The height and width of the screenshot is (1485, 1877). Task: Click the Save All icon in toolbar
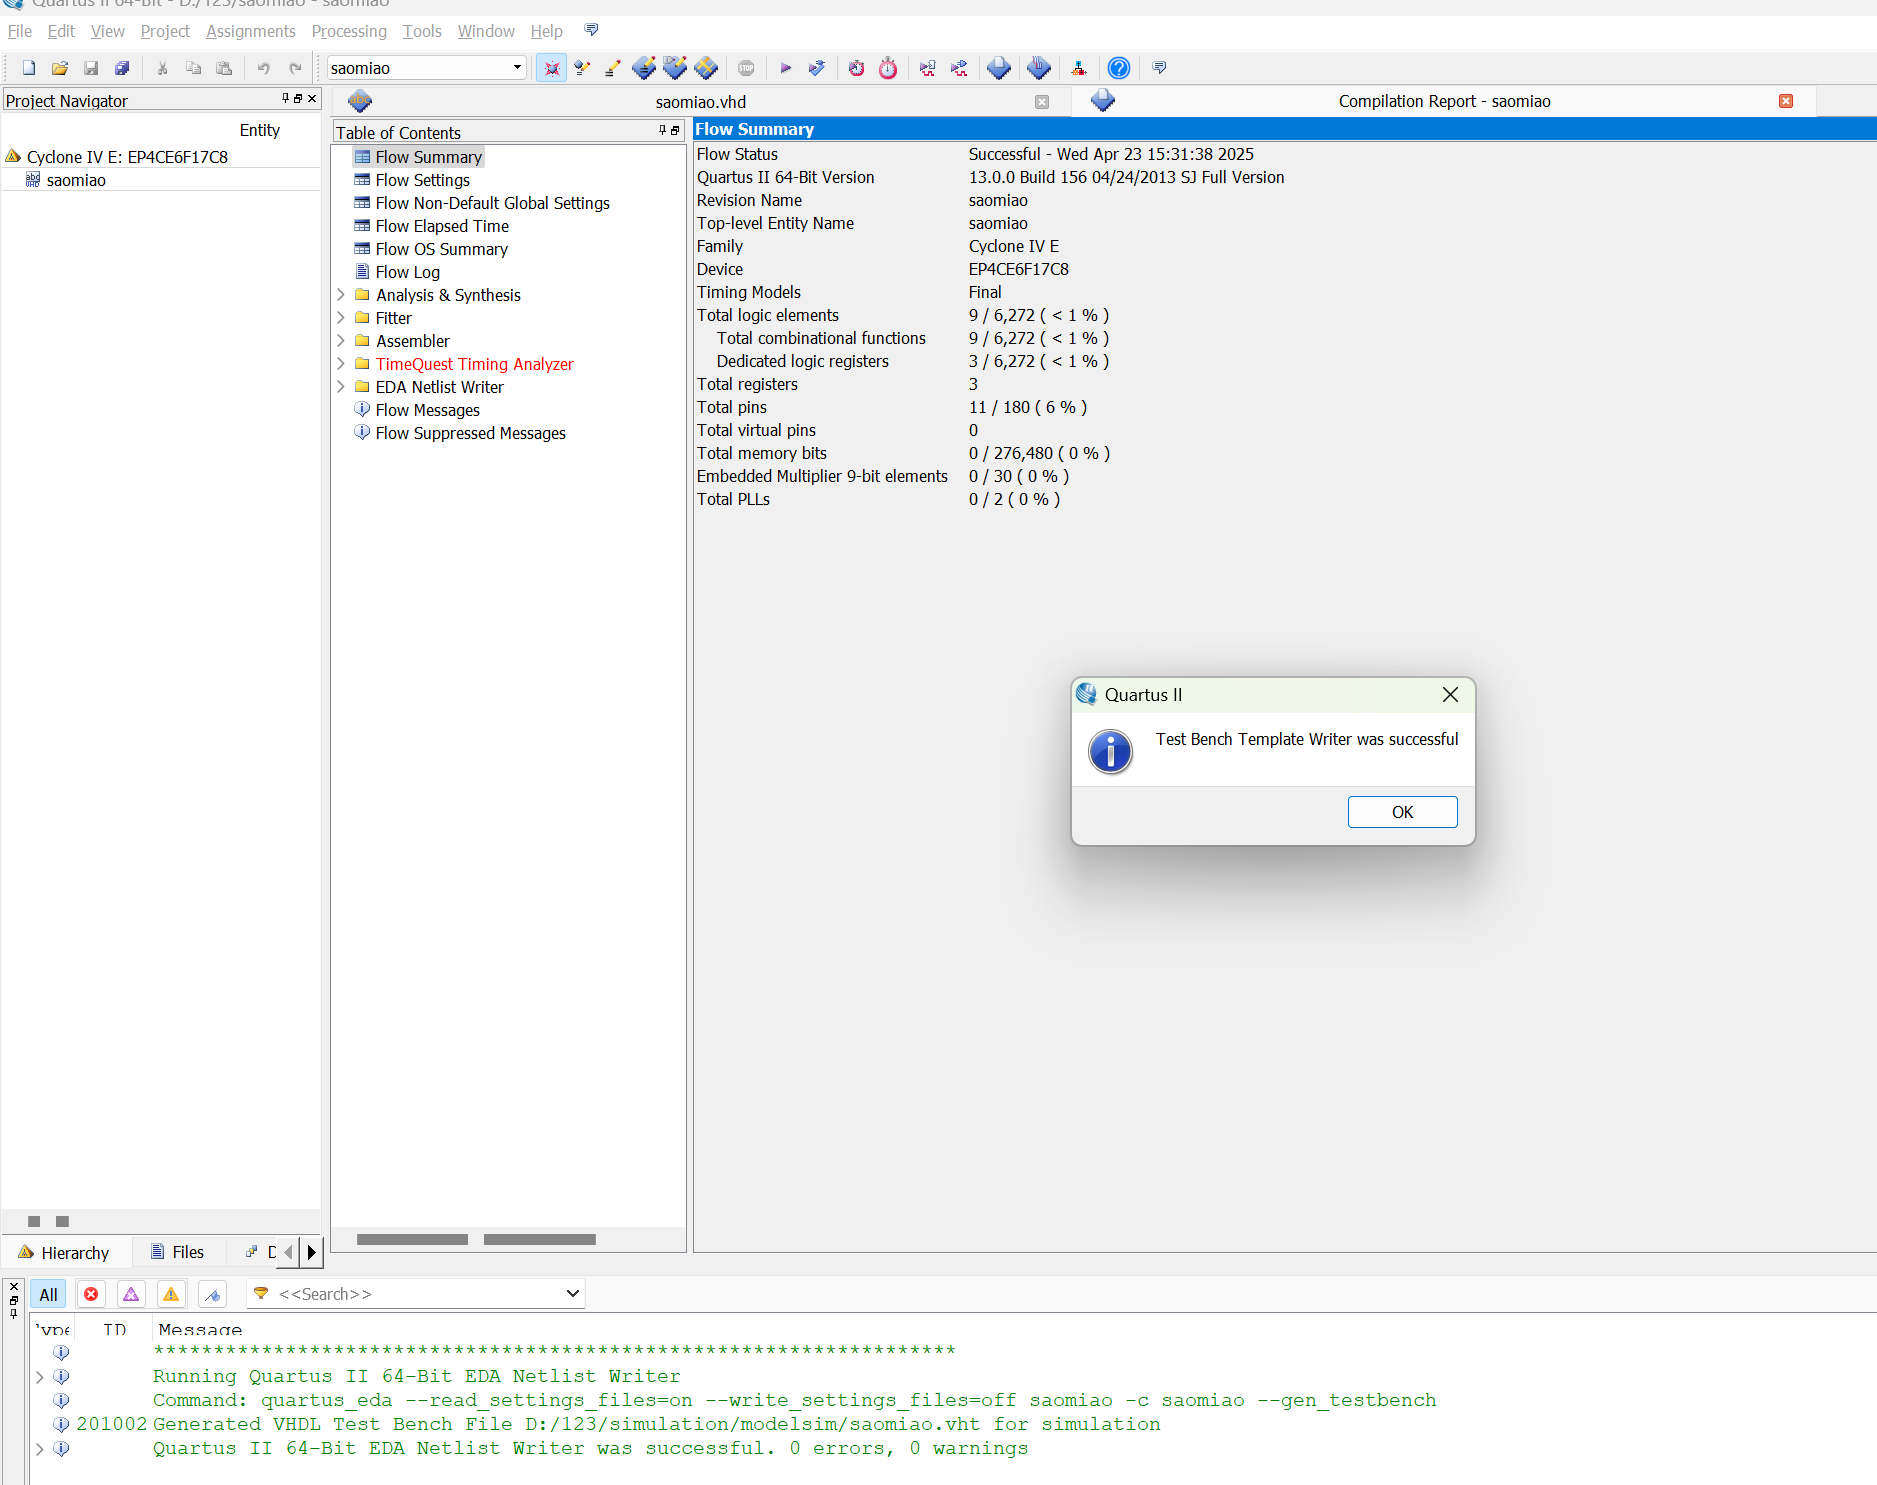point(122,68)
